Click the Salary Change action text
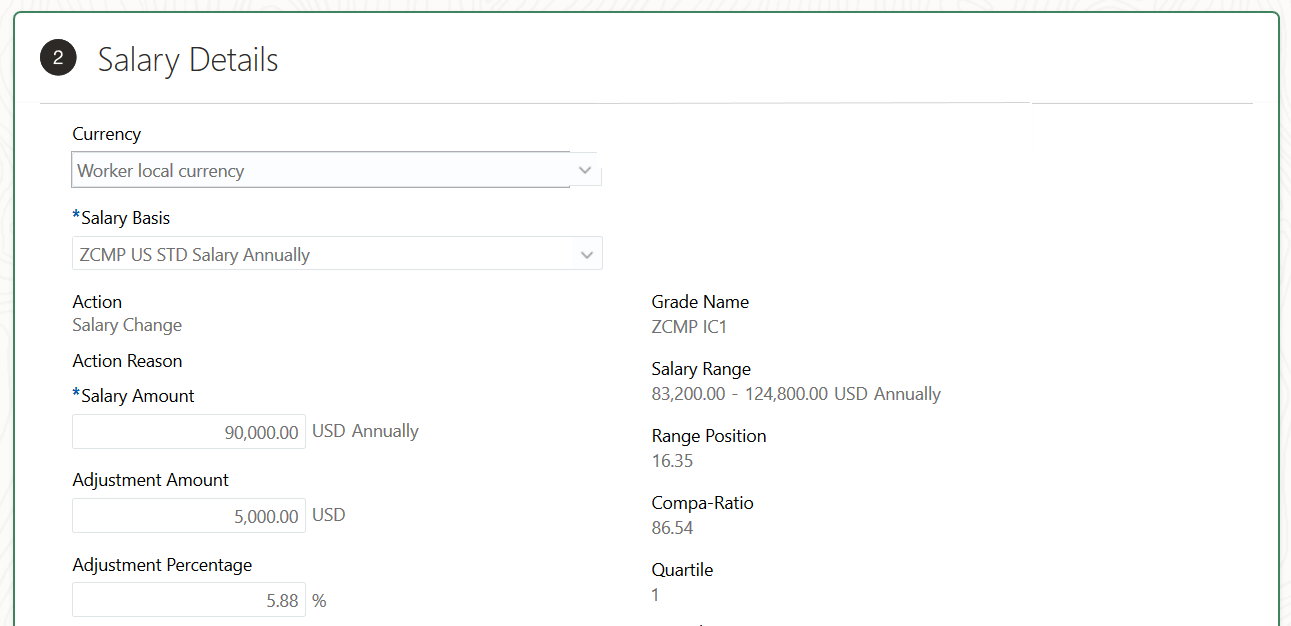The image size is (1291, 626). tap(127, 325)
